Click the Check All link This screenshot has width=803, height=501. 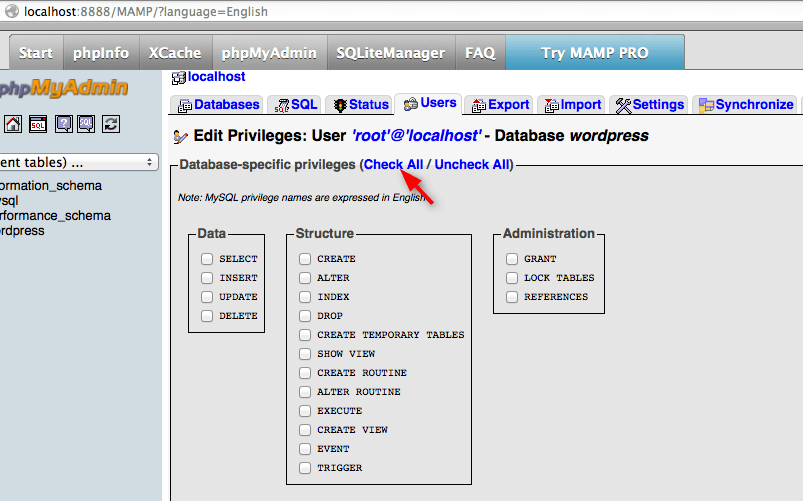(393, 164)
